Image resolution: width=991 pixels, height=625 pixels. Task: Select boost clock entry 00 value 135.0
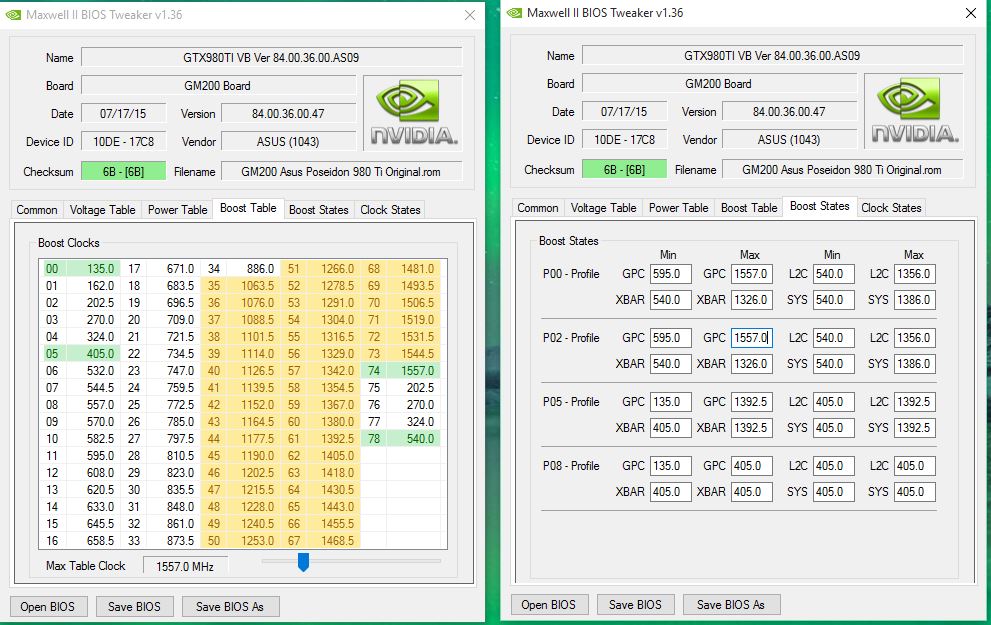tap(92, 269)
